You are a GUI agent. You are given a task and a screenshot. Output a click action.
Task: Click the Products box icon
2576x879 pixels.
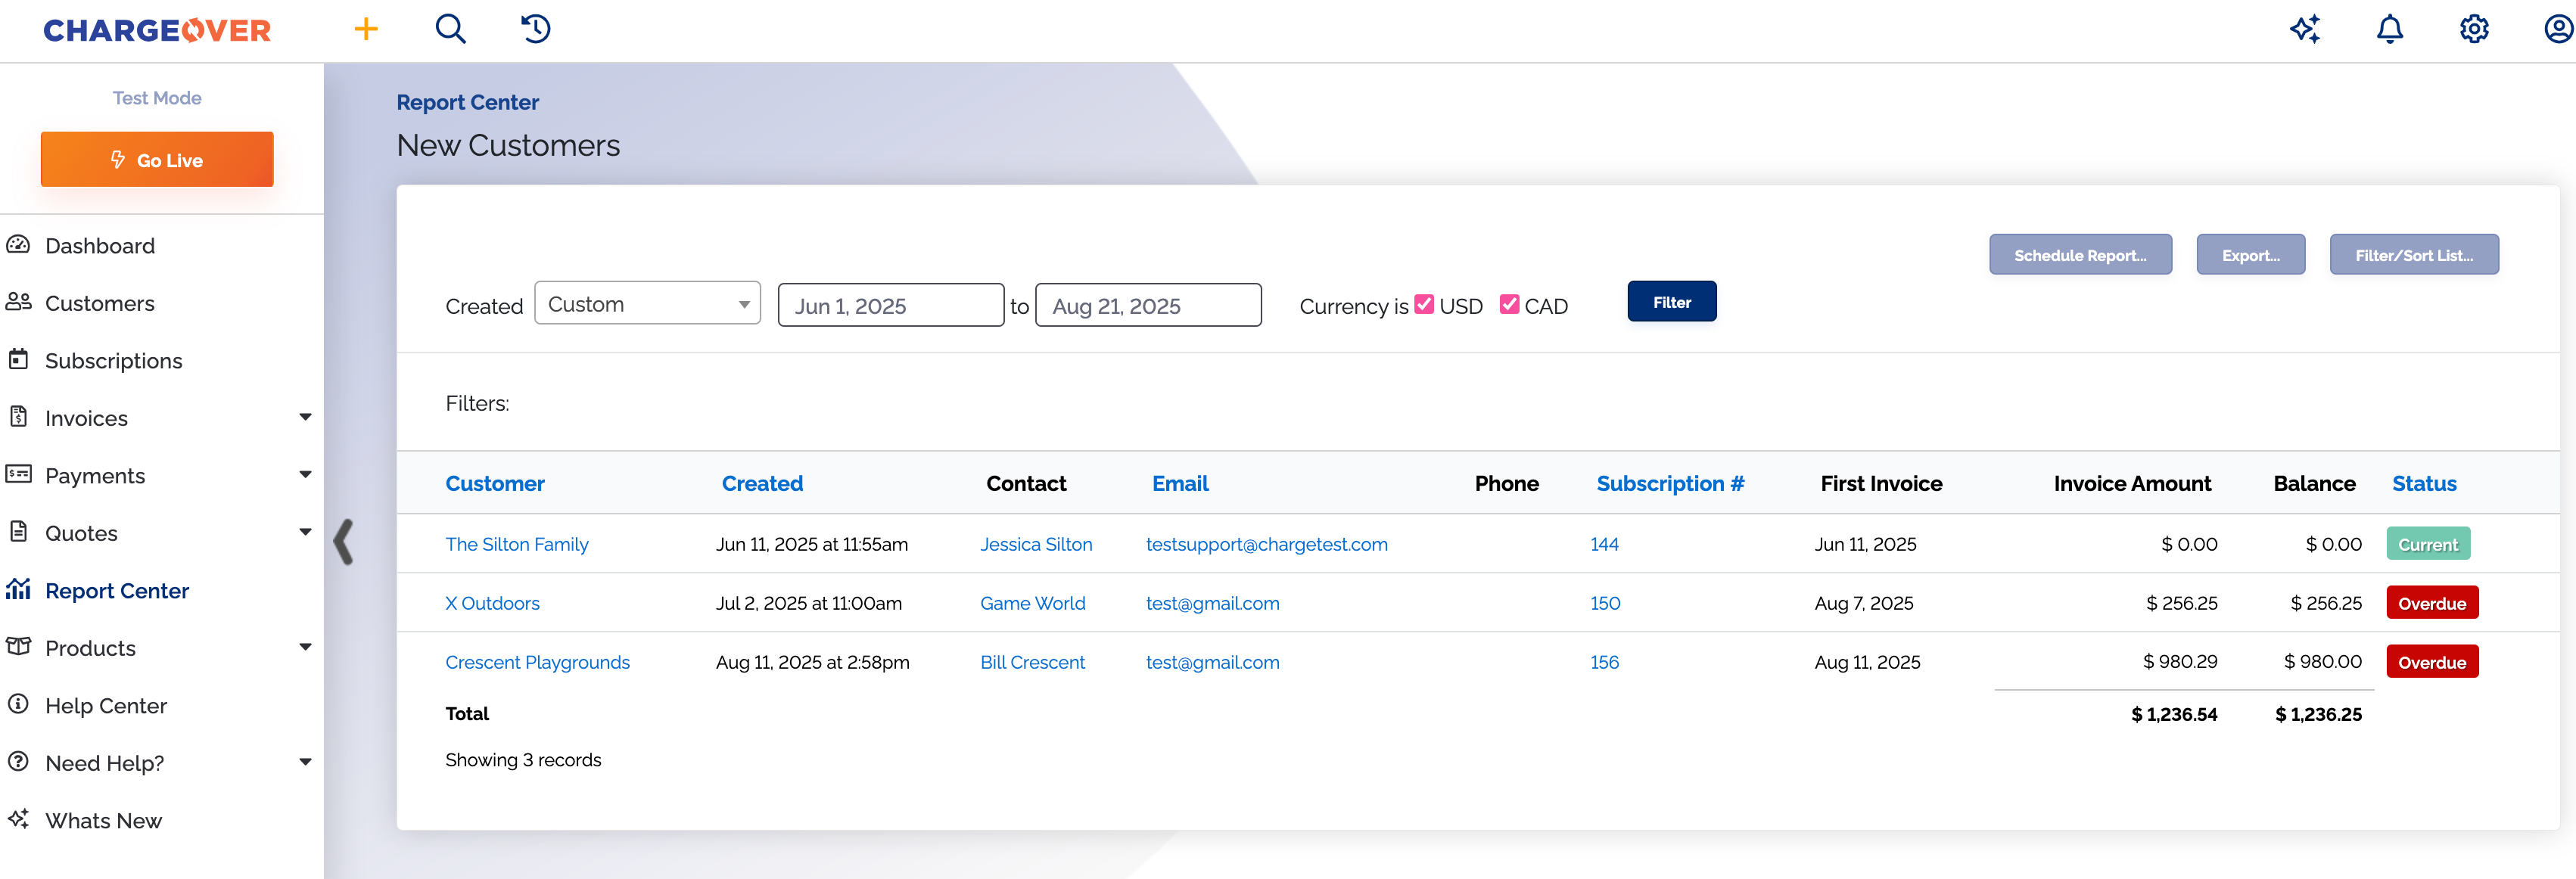(18, 647)
